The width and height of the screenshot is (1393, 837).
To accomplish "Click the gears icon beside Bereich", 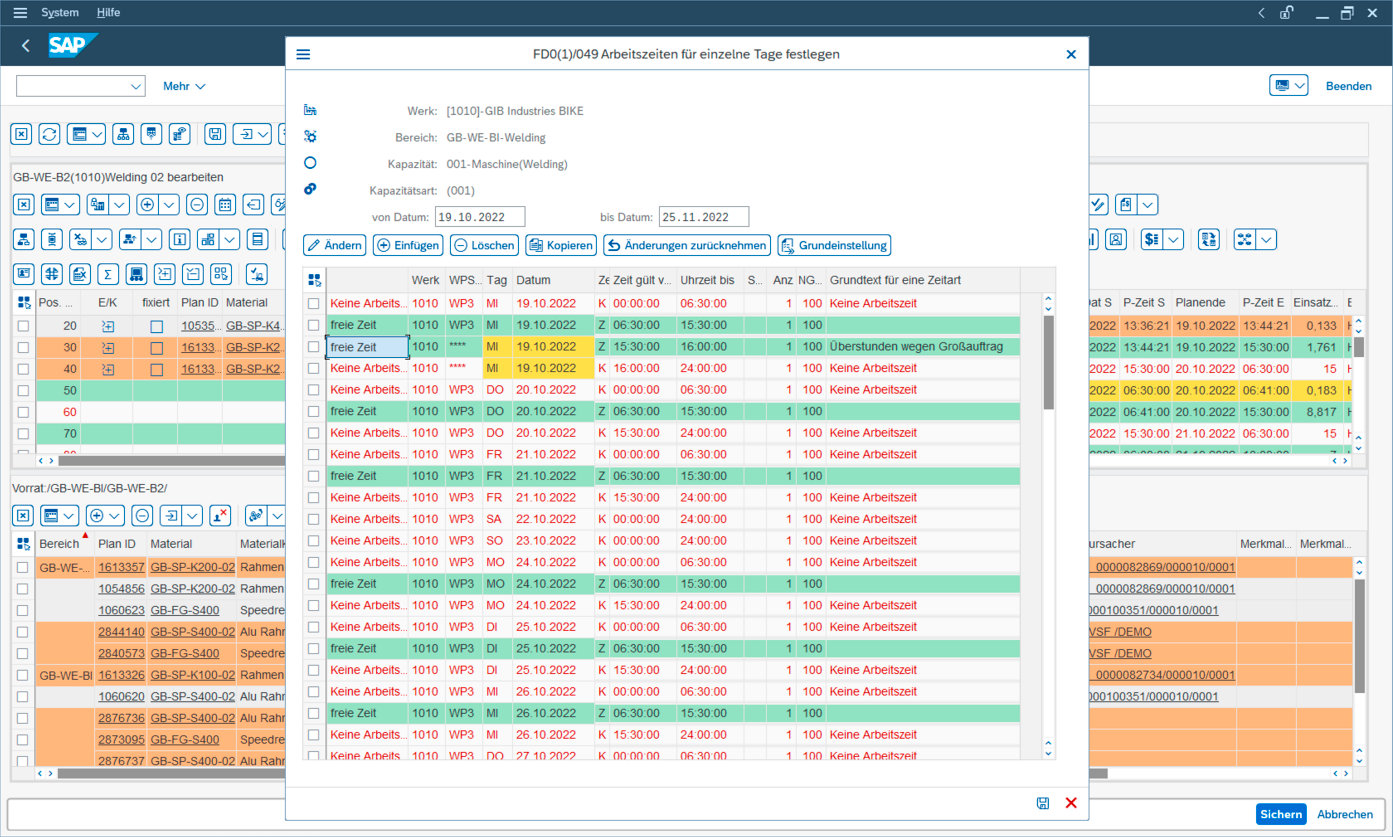I will click(311, 136).
